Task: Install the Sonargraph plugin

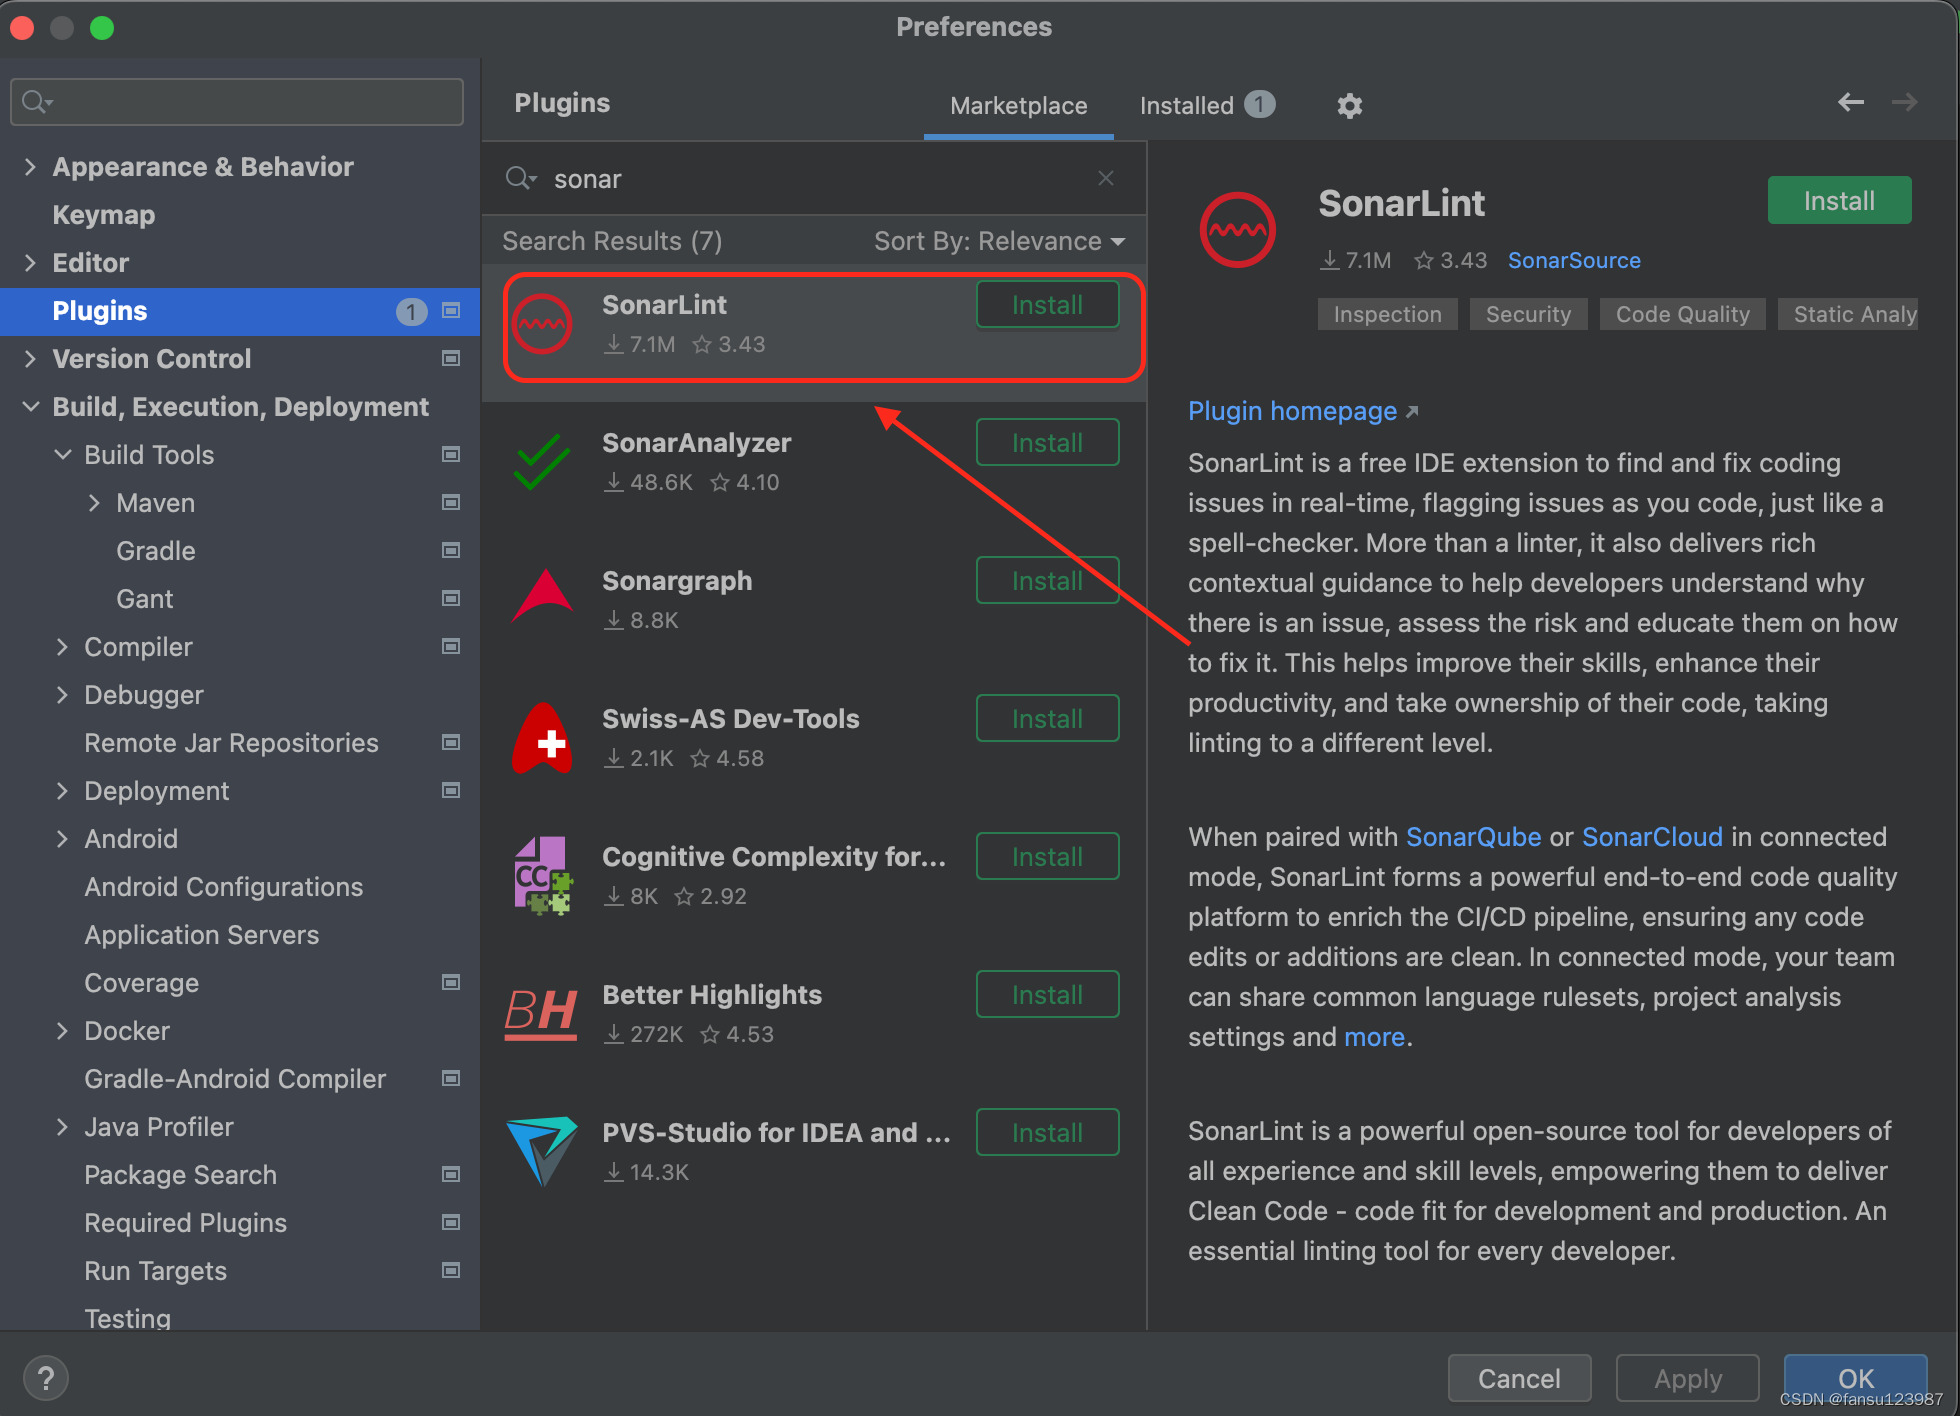Action: tap(1047, 581)
